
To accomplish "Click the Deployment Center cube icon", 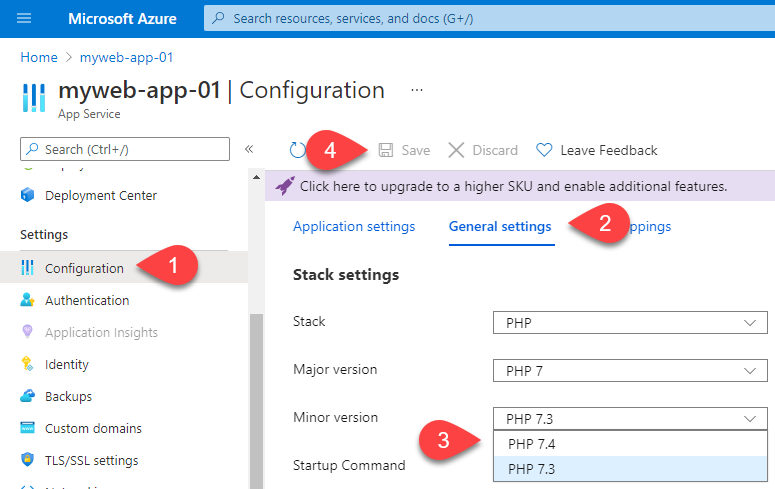I will (x=28, y=195).
